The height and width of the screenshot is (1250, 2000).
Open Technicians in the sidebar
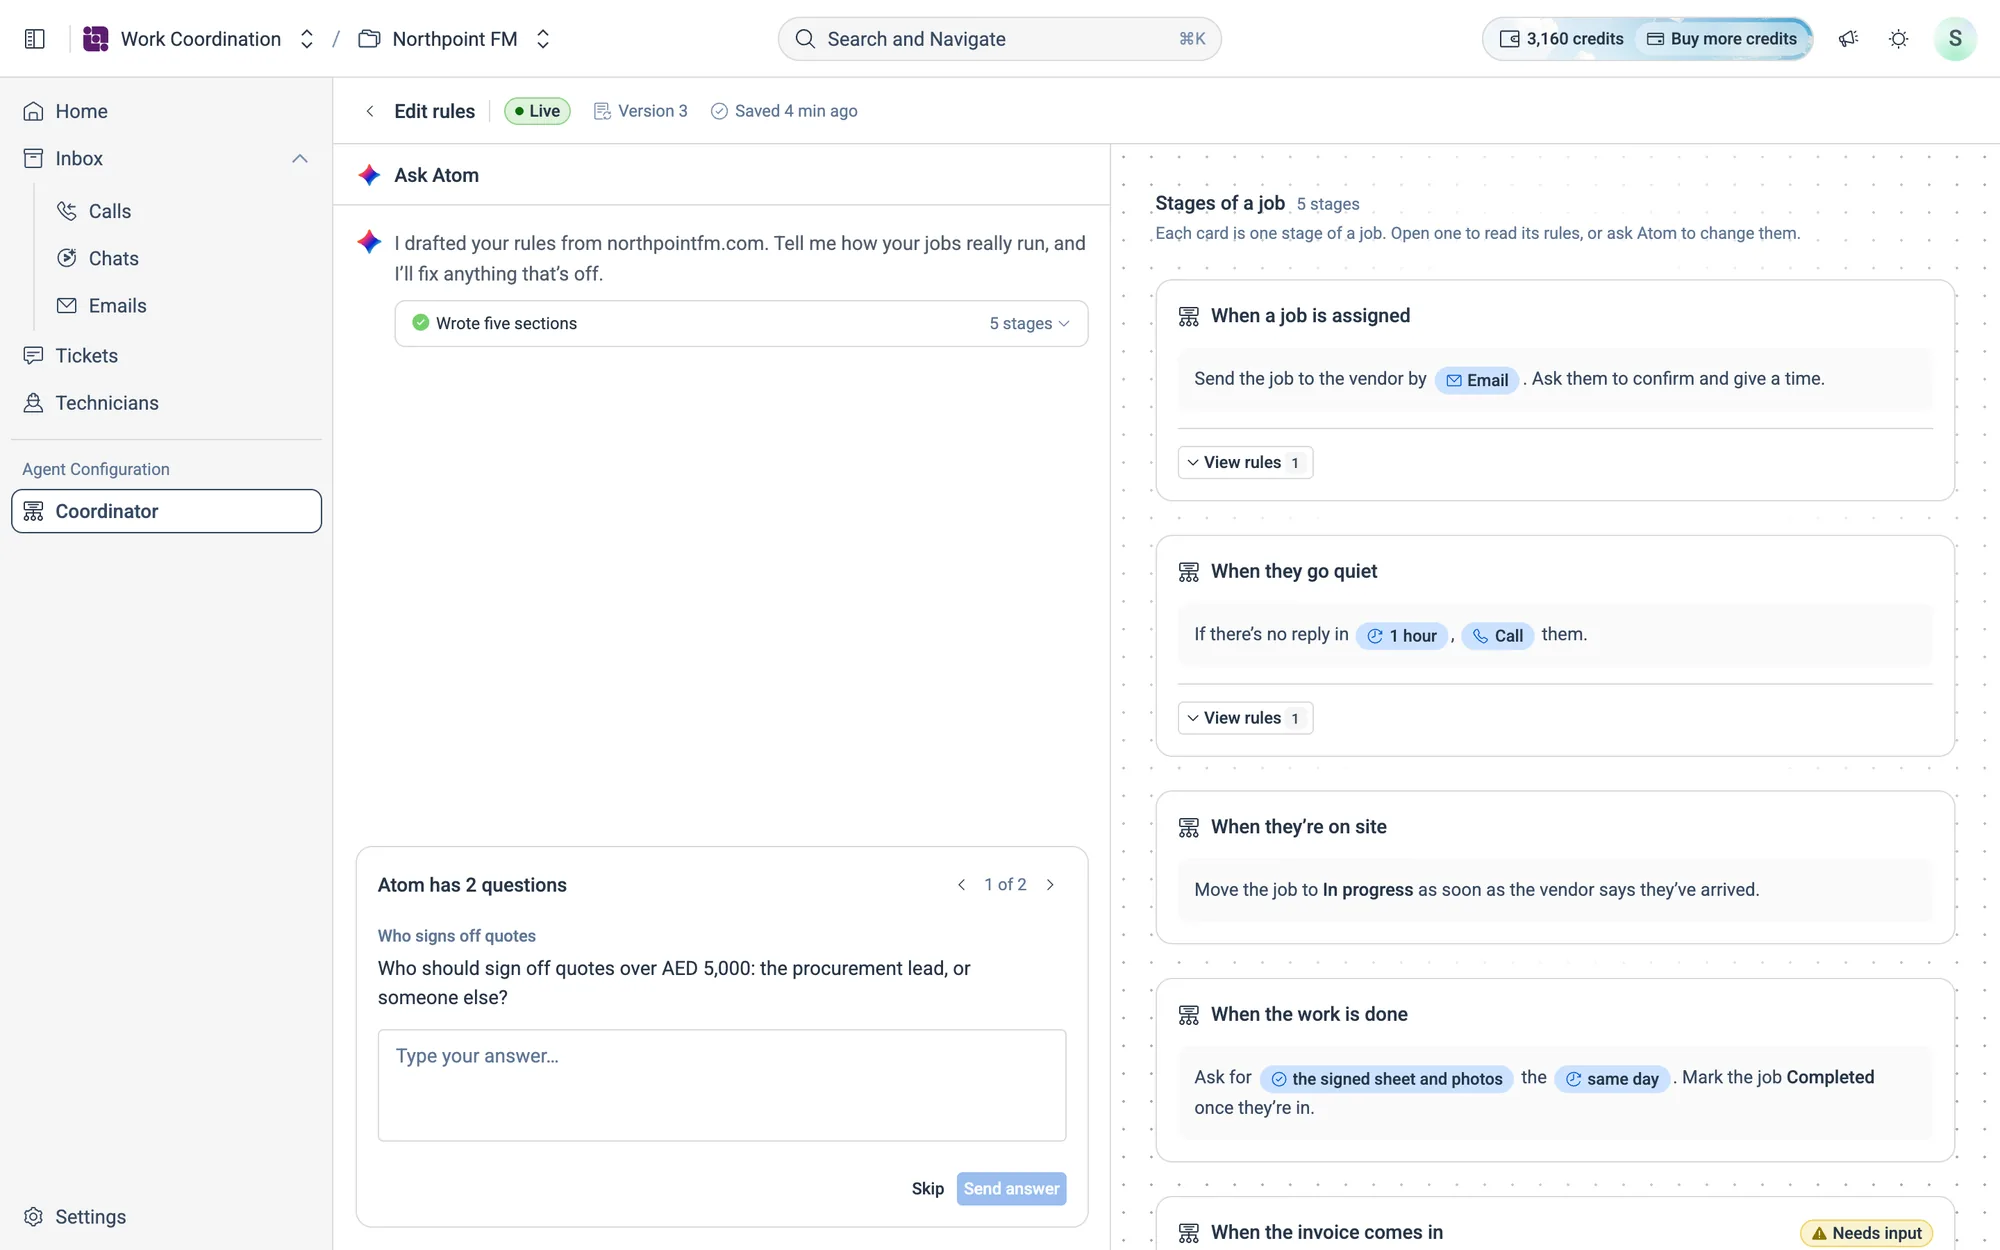click(x=166, y=403)
